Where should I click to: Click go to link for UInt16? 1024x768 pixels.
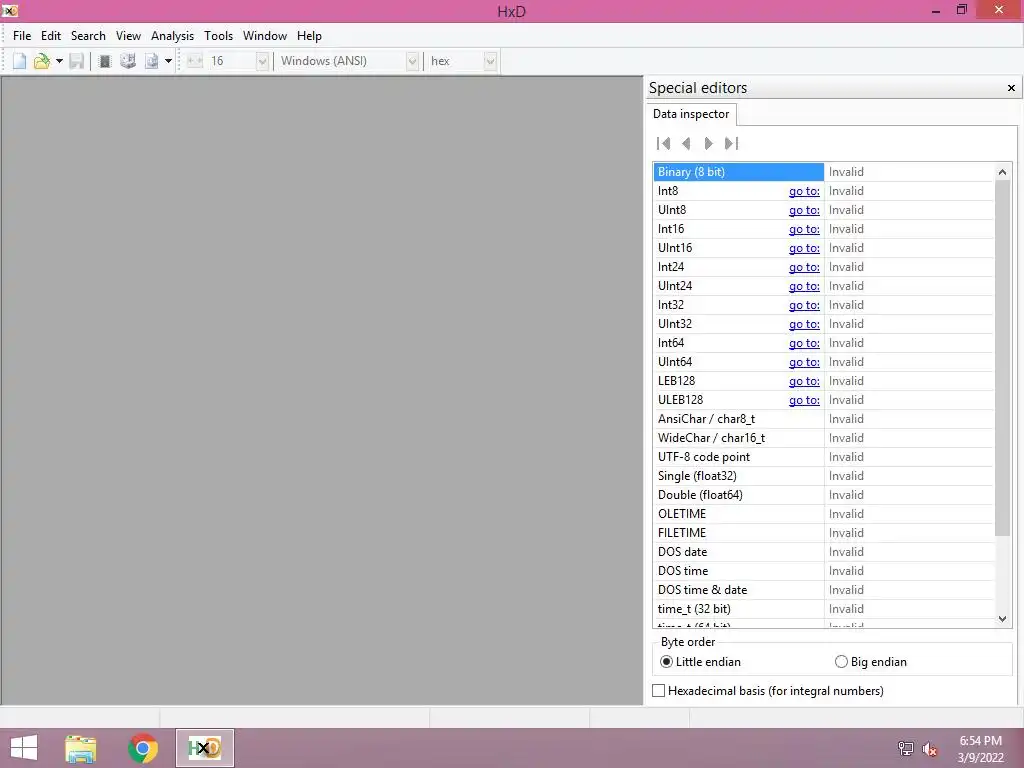coord(804,248)
